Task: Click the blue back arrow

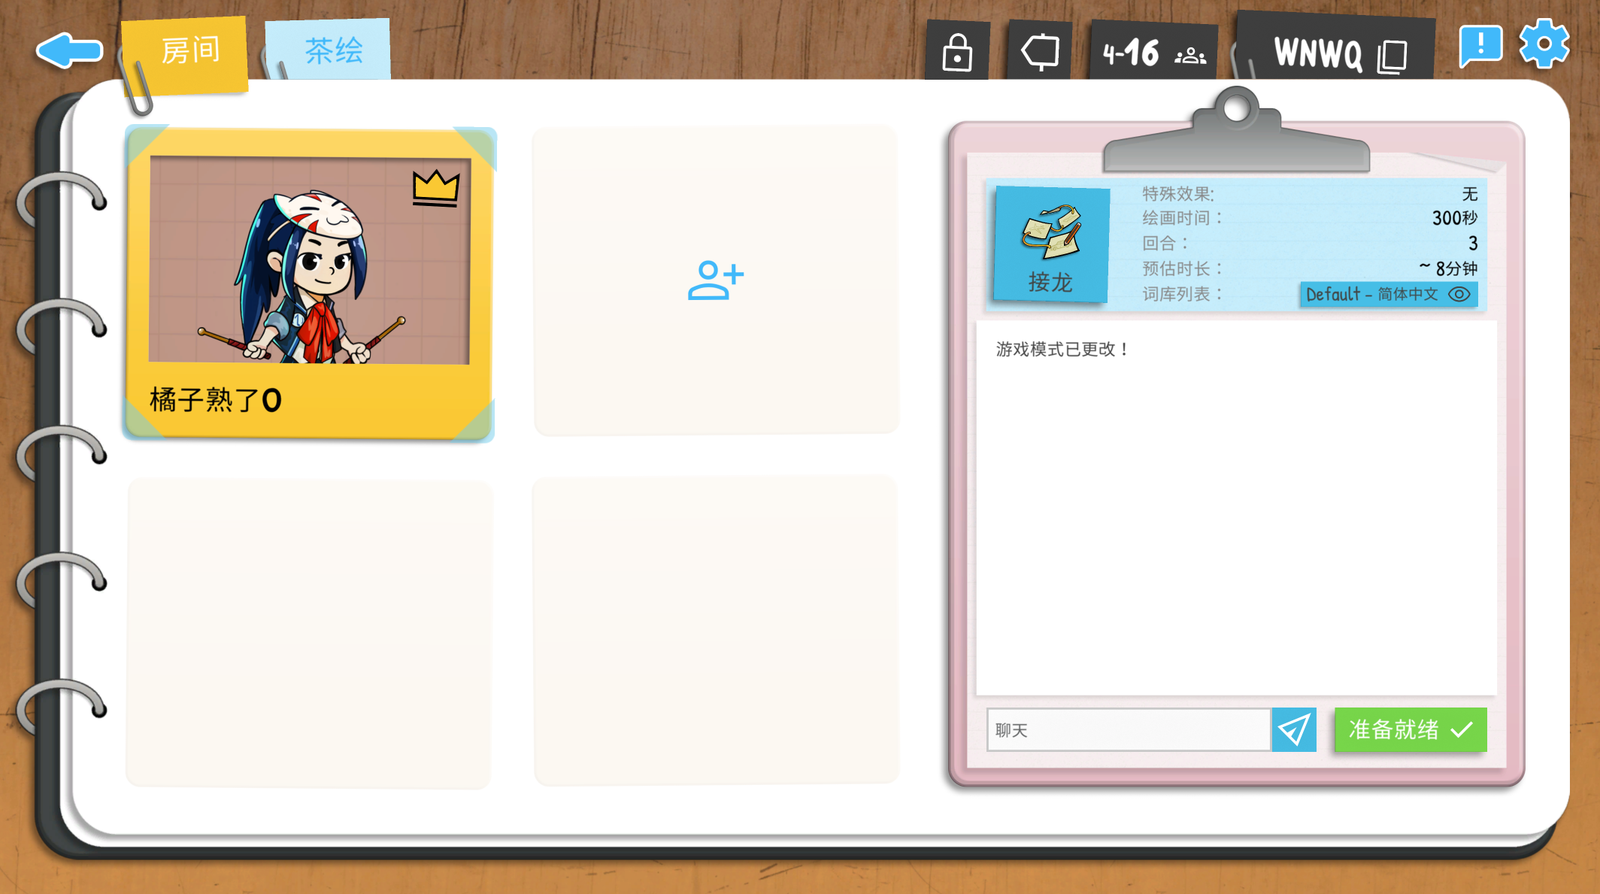Action: [x=69, y=50]
